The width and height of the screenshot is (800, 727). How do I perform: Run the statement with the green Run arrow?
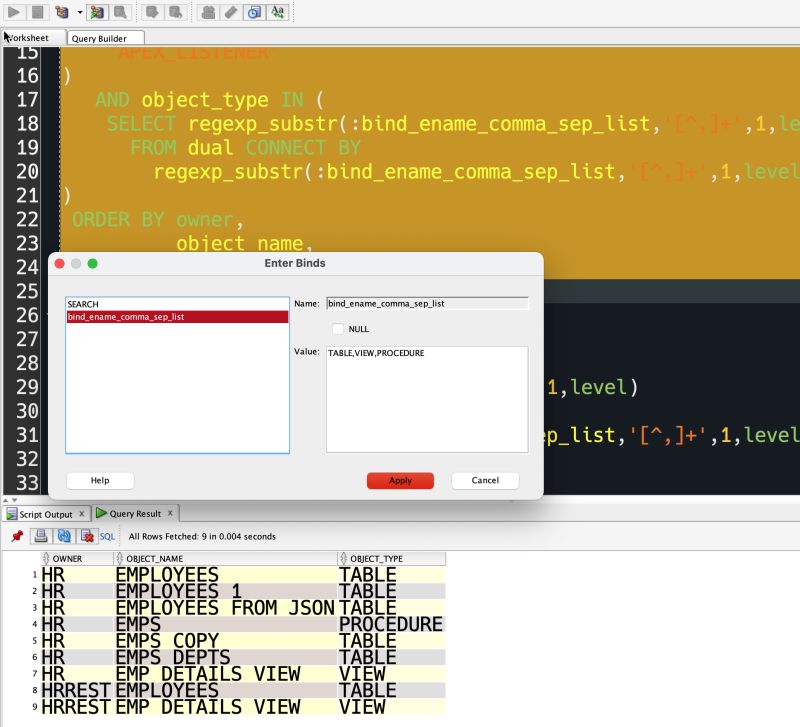click(15, 13)
